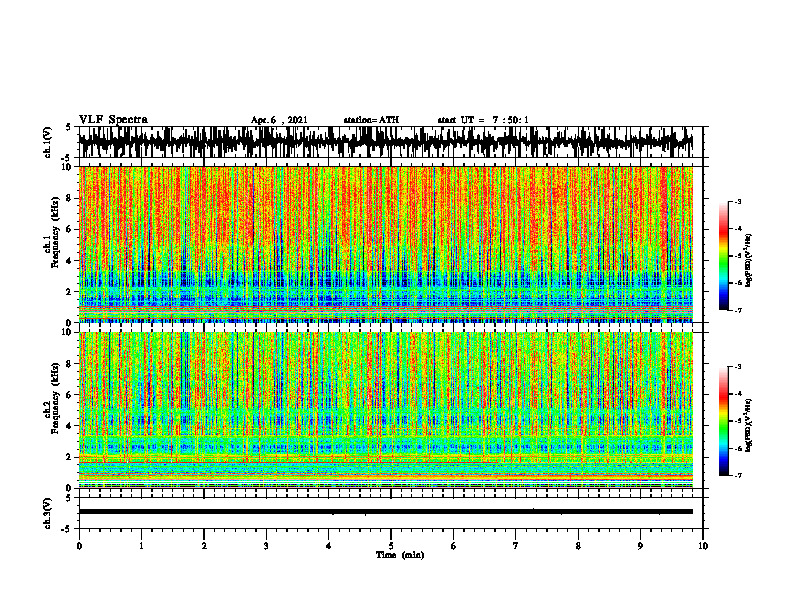792x612 pixels.
Task: Select the '-3' label on ch.1 colorbar
Action: point(737,201)
